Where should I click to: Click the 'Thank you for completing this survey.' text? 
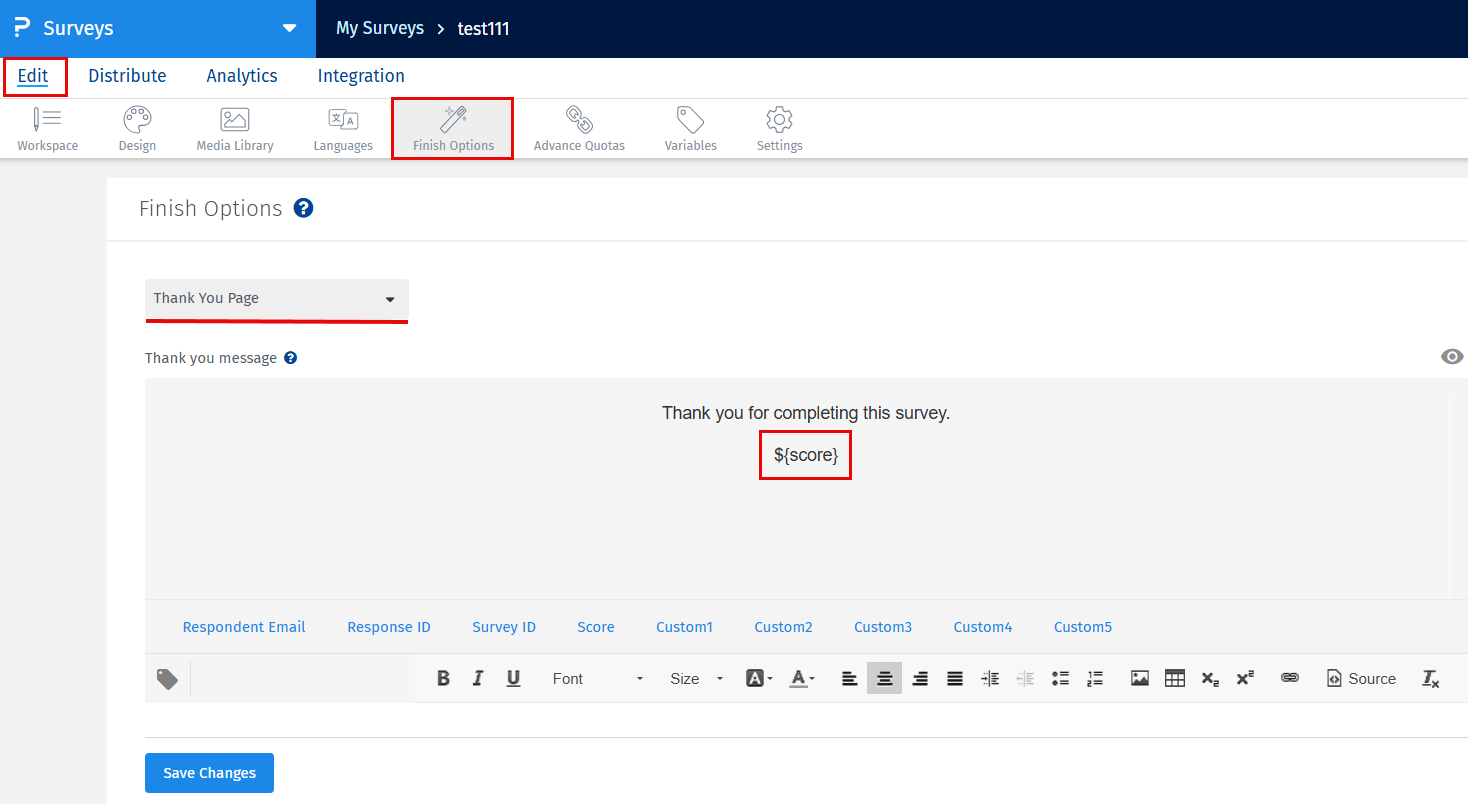click(806, 413)
